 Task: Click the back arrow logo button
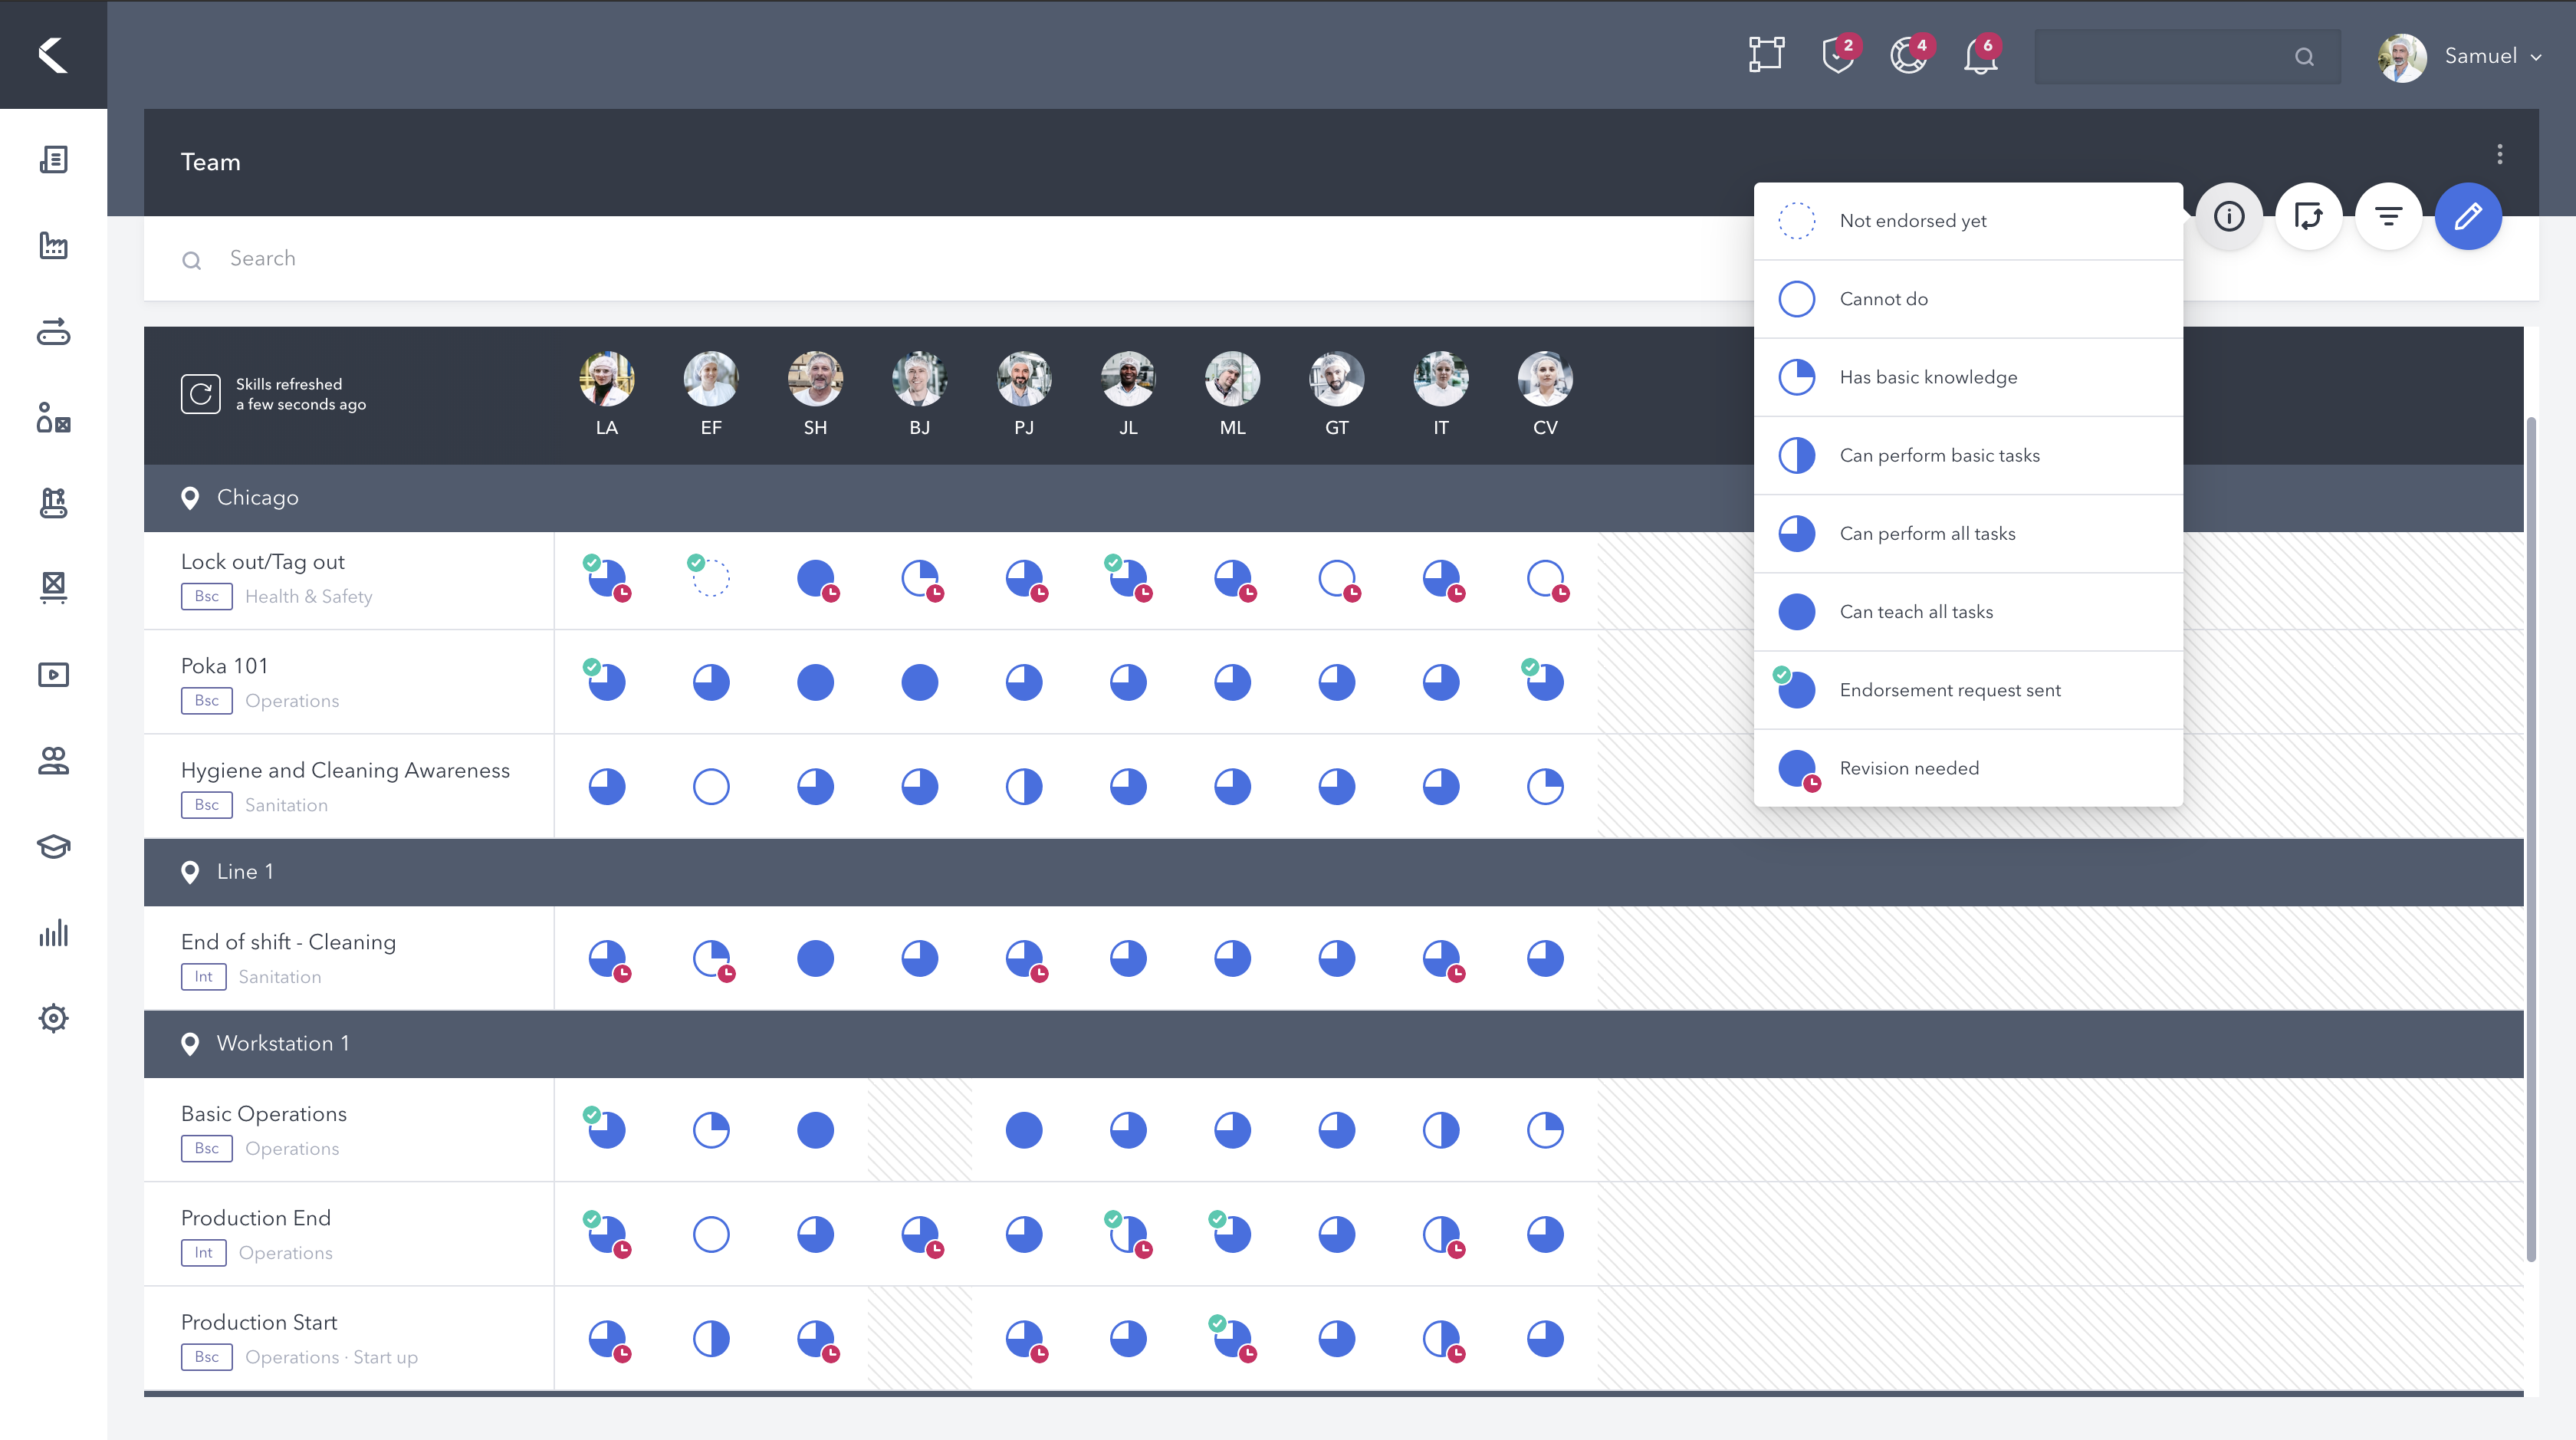53,54
